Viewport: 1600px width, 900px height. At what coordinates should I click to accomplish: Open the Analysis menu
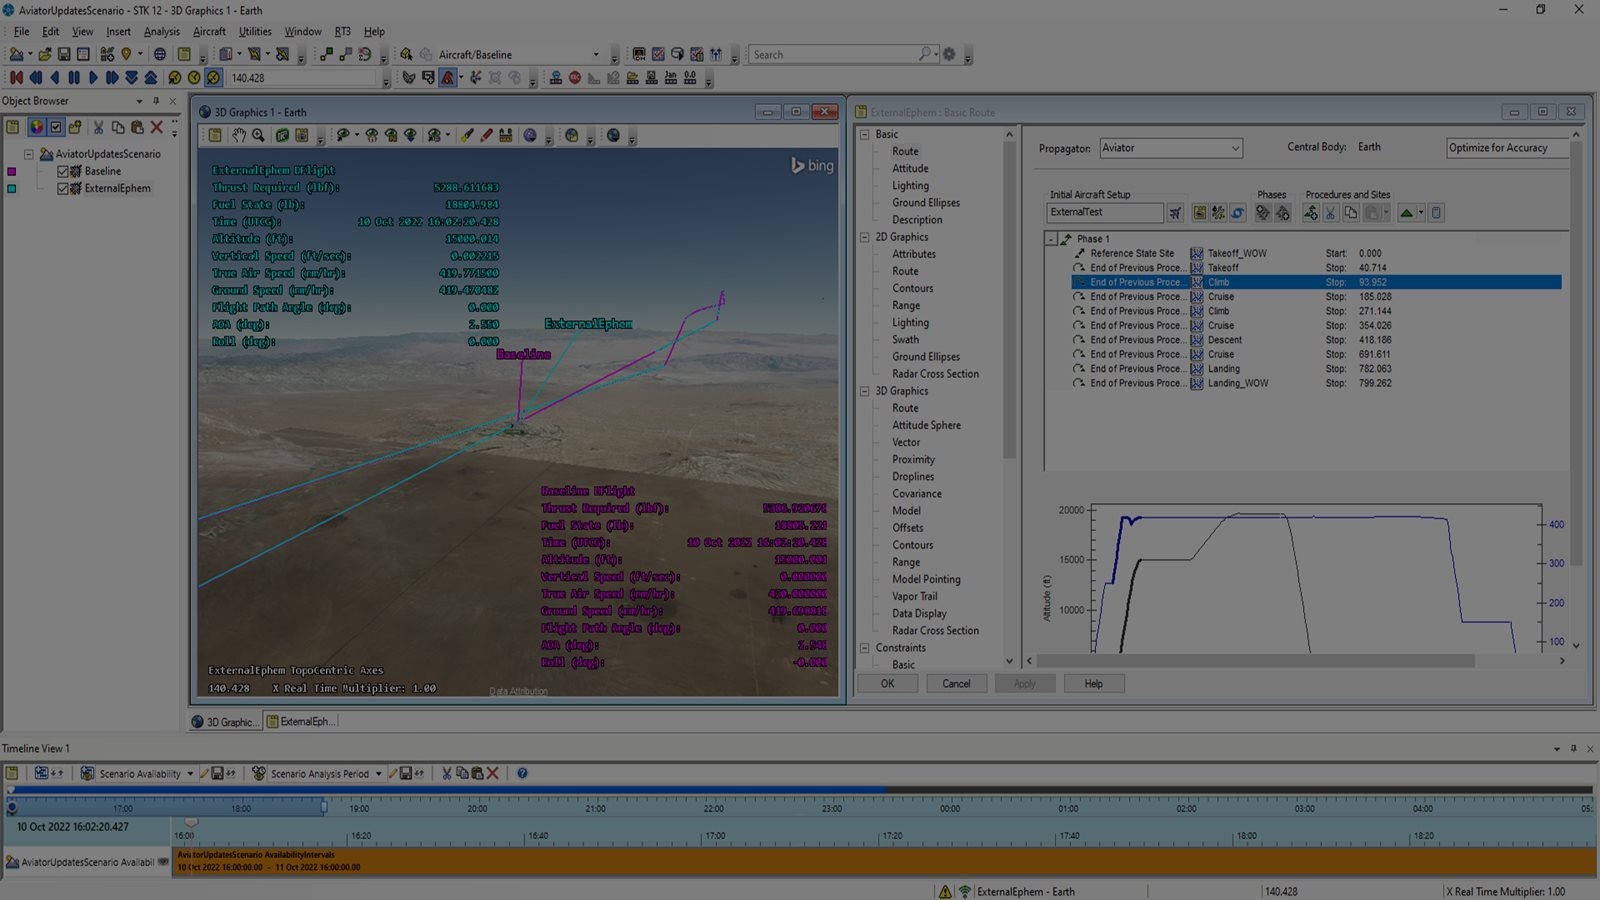click(x=161, y=31)
